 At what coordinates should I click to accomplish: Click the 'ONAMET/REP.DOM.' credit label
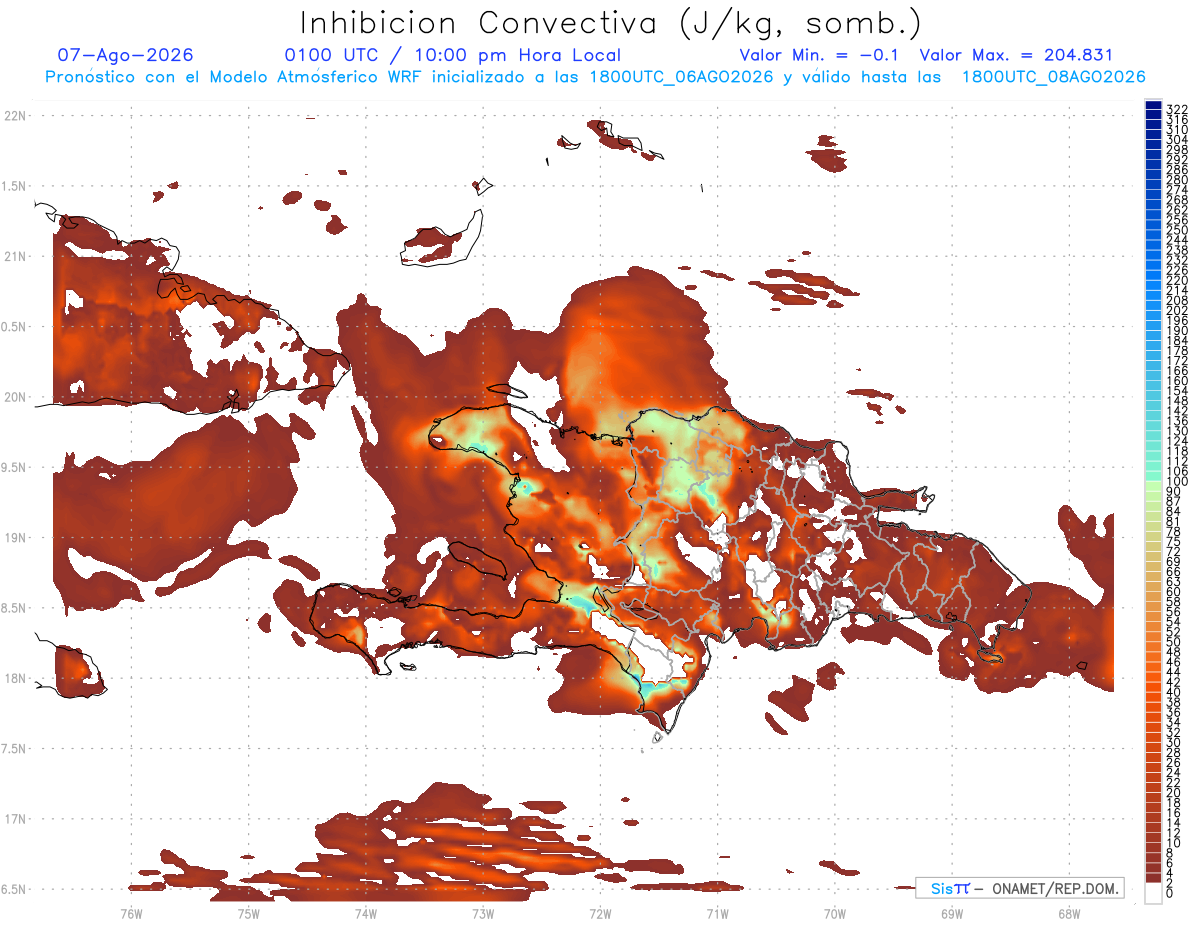[1056, 888]
